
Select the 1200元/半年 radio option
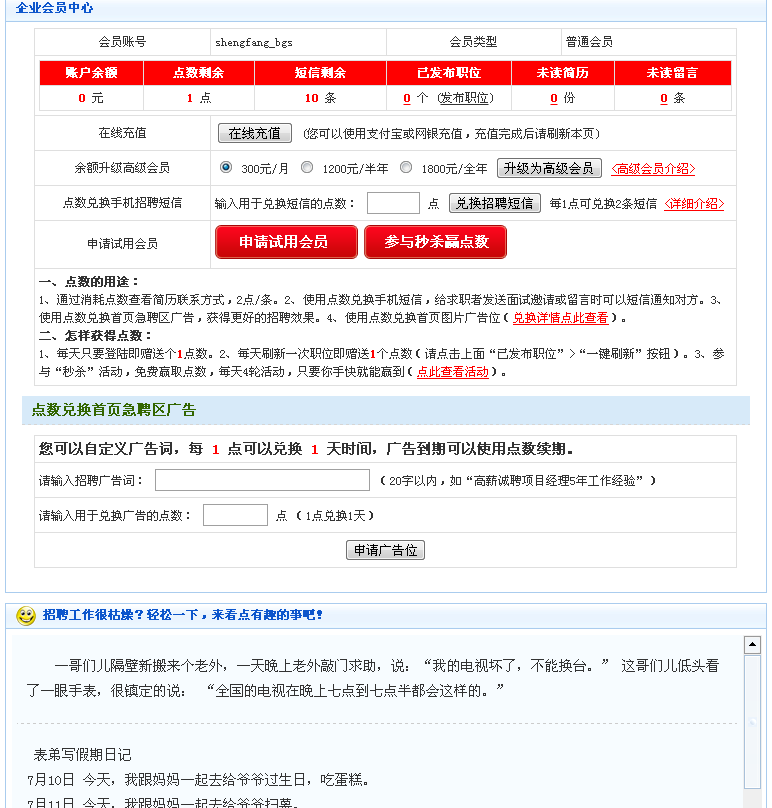click(307, 168)
